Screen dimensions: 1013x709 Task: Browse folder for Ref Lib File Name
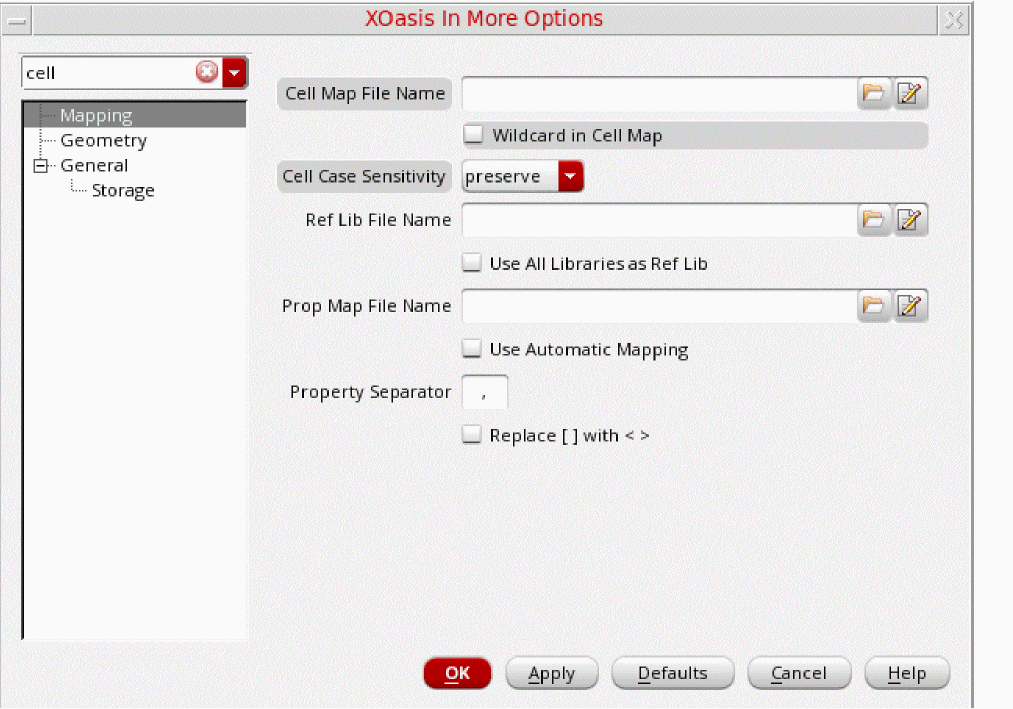(873, 220)
